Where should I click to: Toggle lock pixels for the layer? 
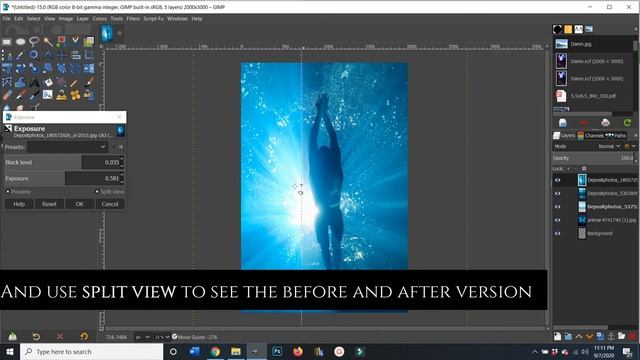568,169
